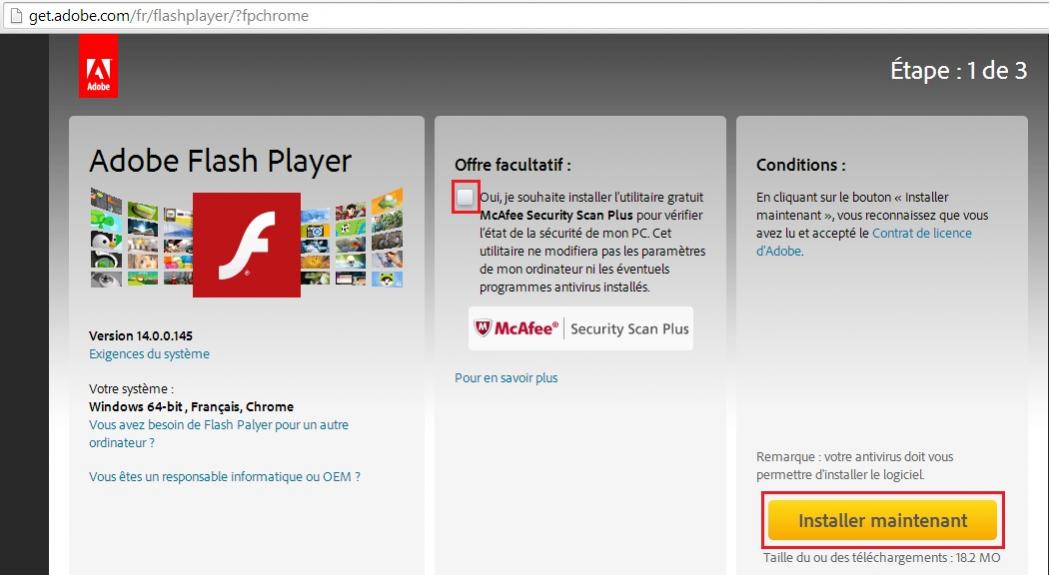1050x575 pixels.
Task: Click the photo collage left of Flash logo
Action: point(140,238)
